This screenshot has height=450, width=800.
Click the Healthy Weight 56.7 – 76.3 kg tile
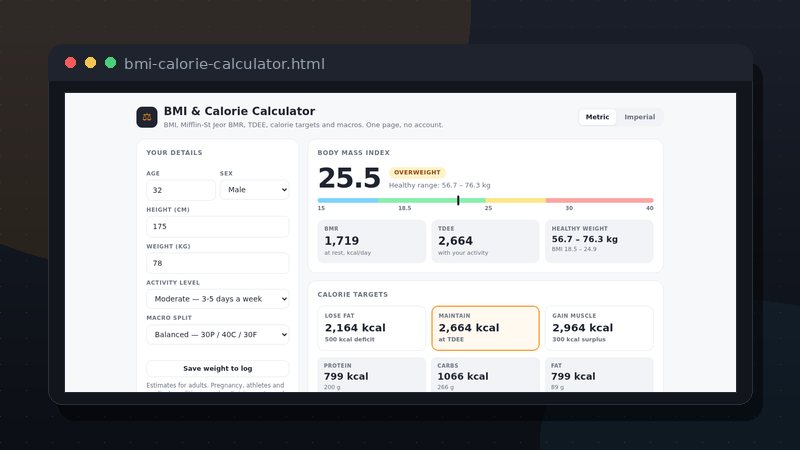(599, 241)
